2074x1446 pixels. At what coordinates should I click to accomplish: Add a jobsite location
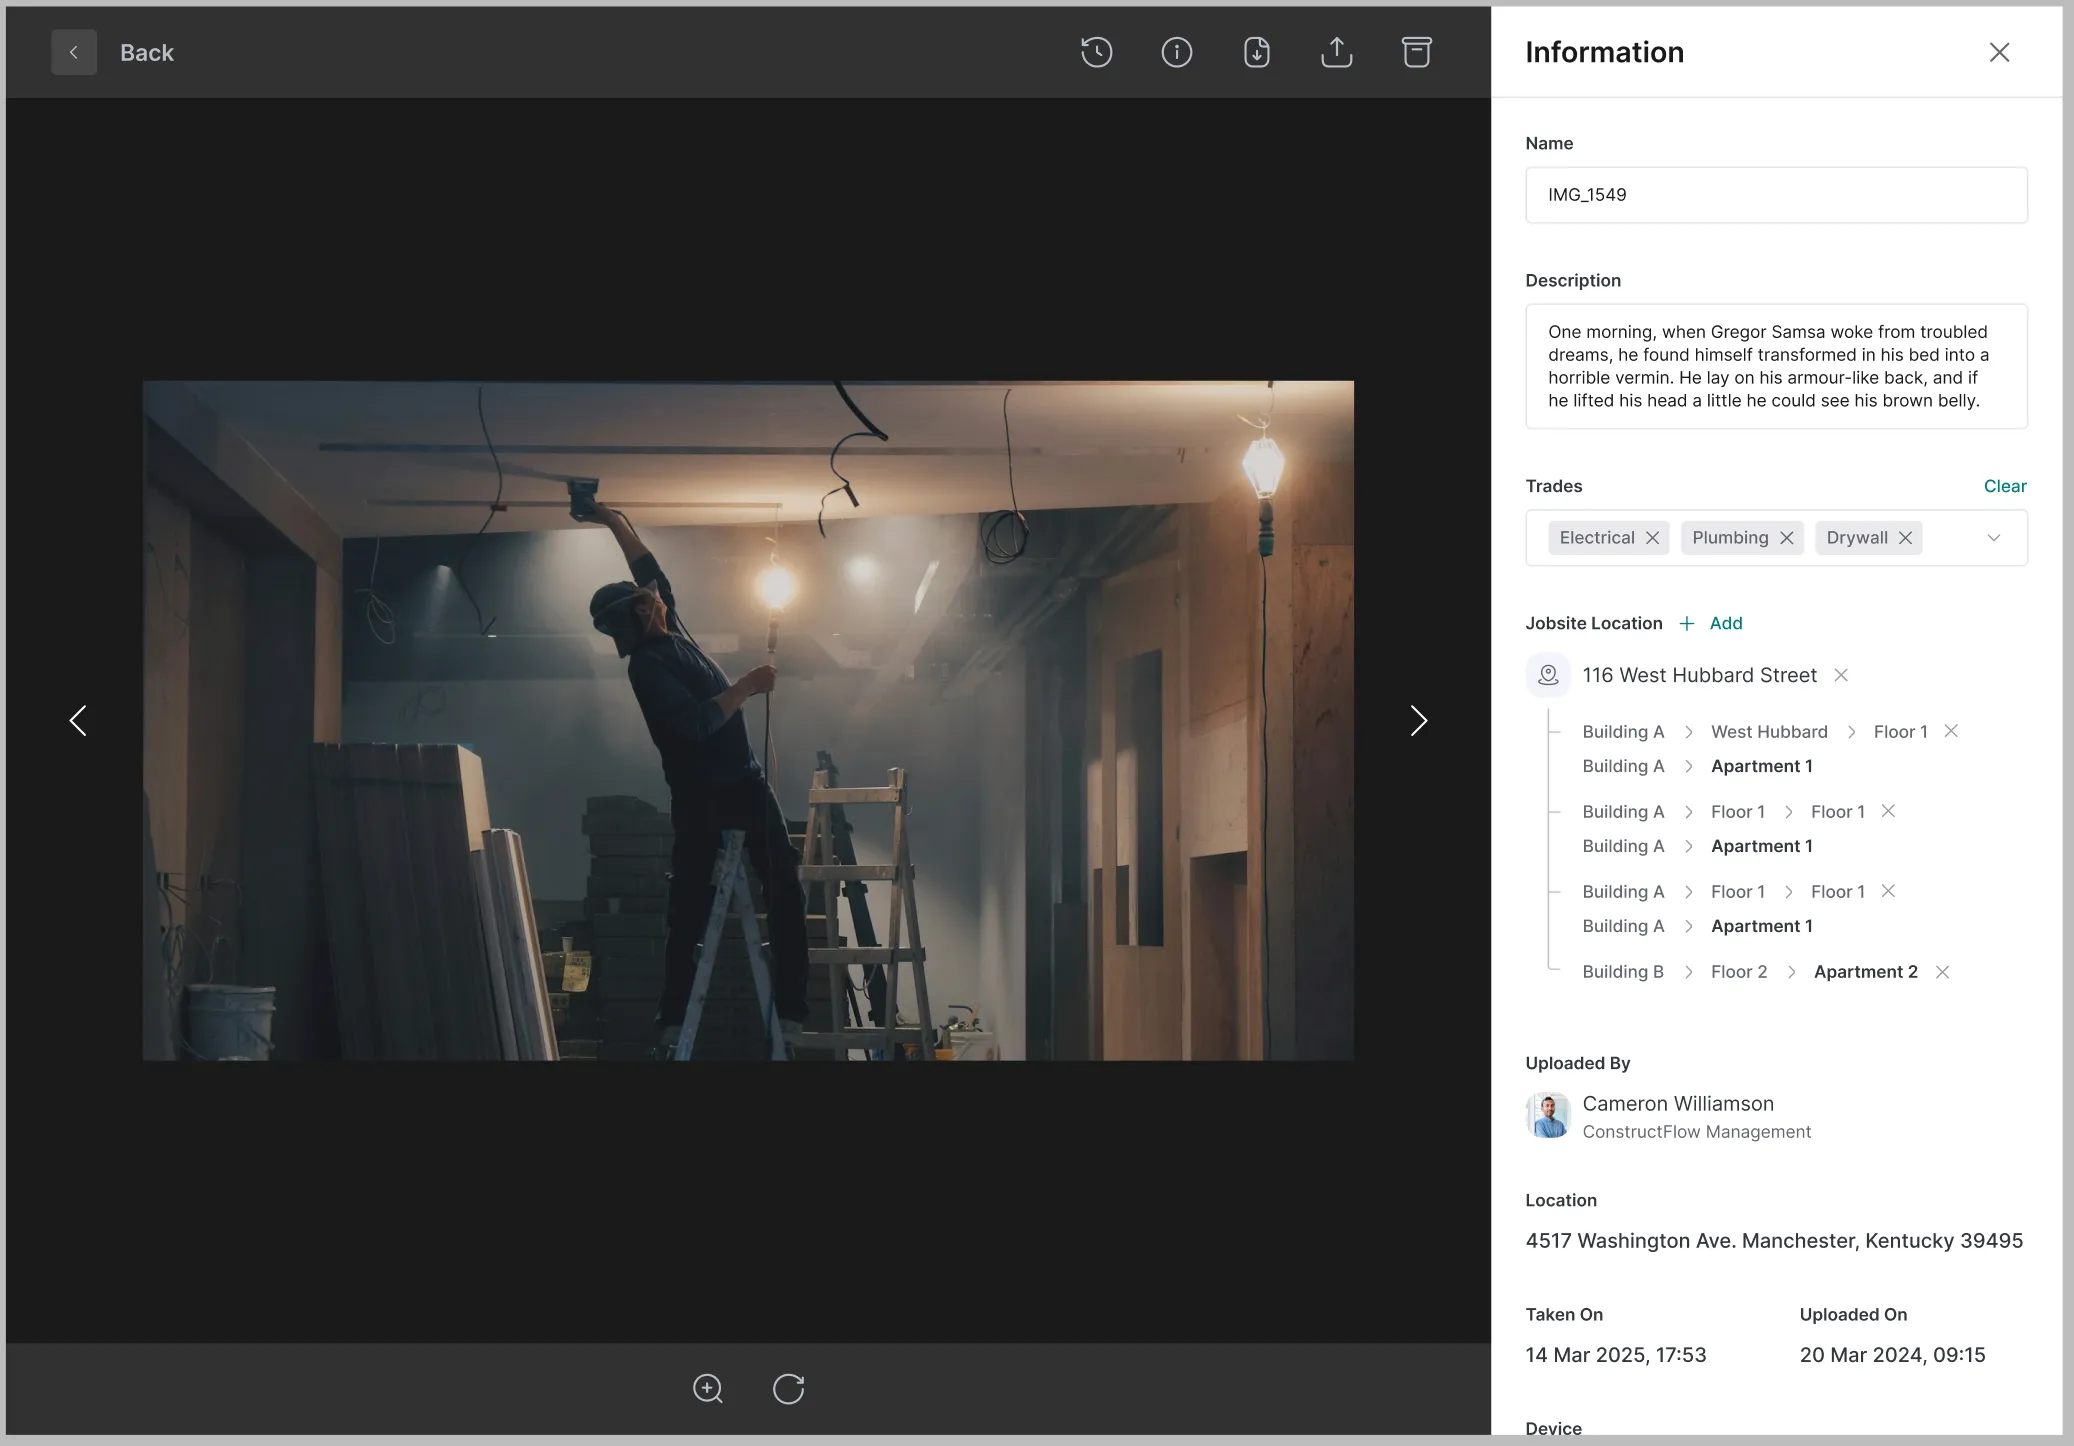[x=1711, y=623]
